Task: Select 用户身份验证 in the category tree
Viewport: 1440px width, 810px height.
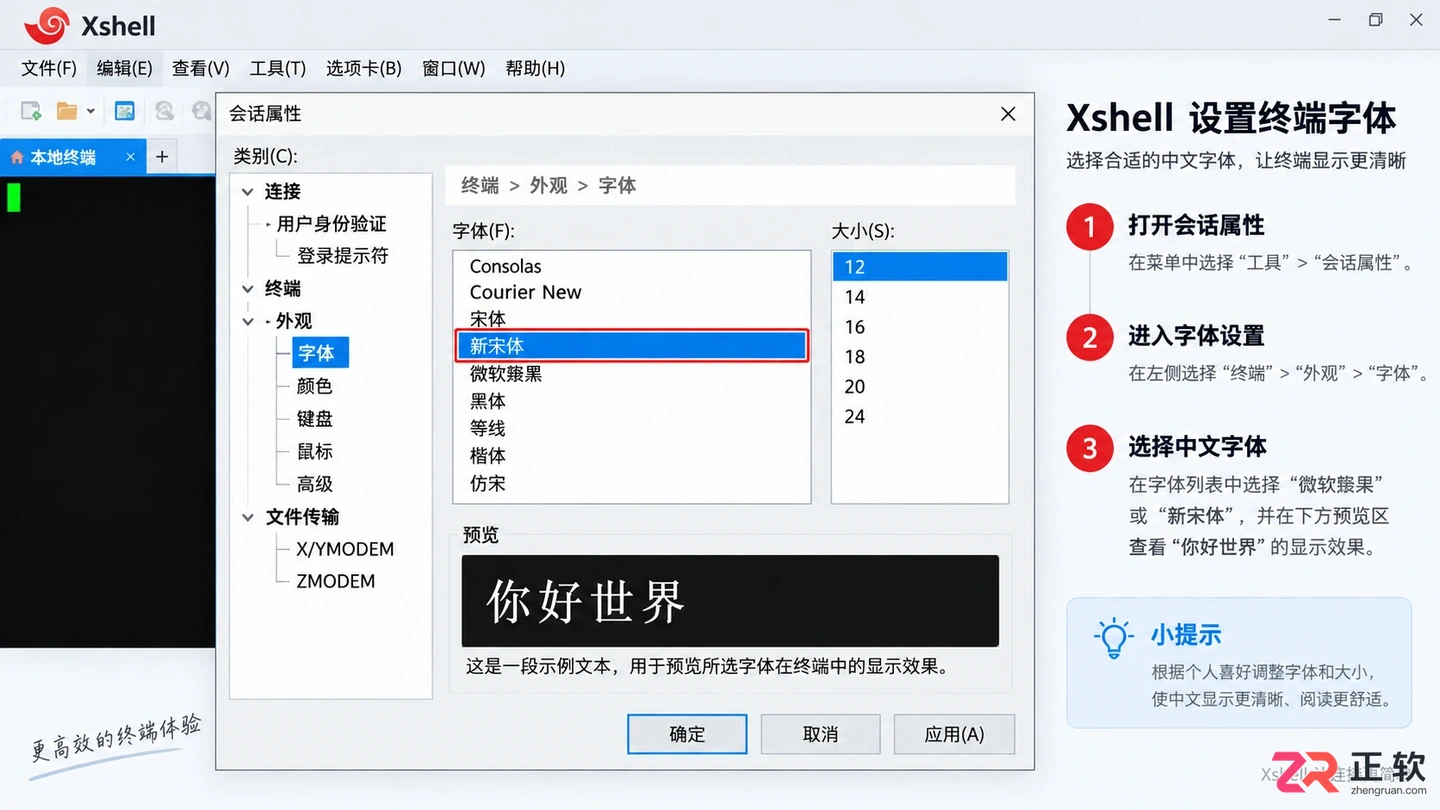Action: tap(331, 224)
